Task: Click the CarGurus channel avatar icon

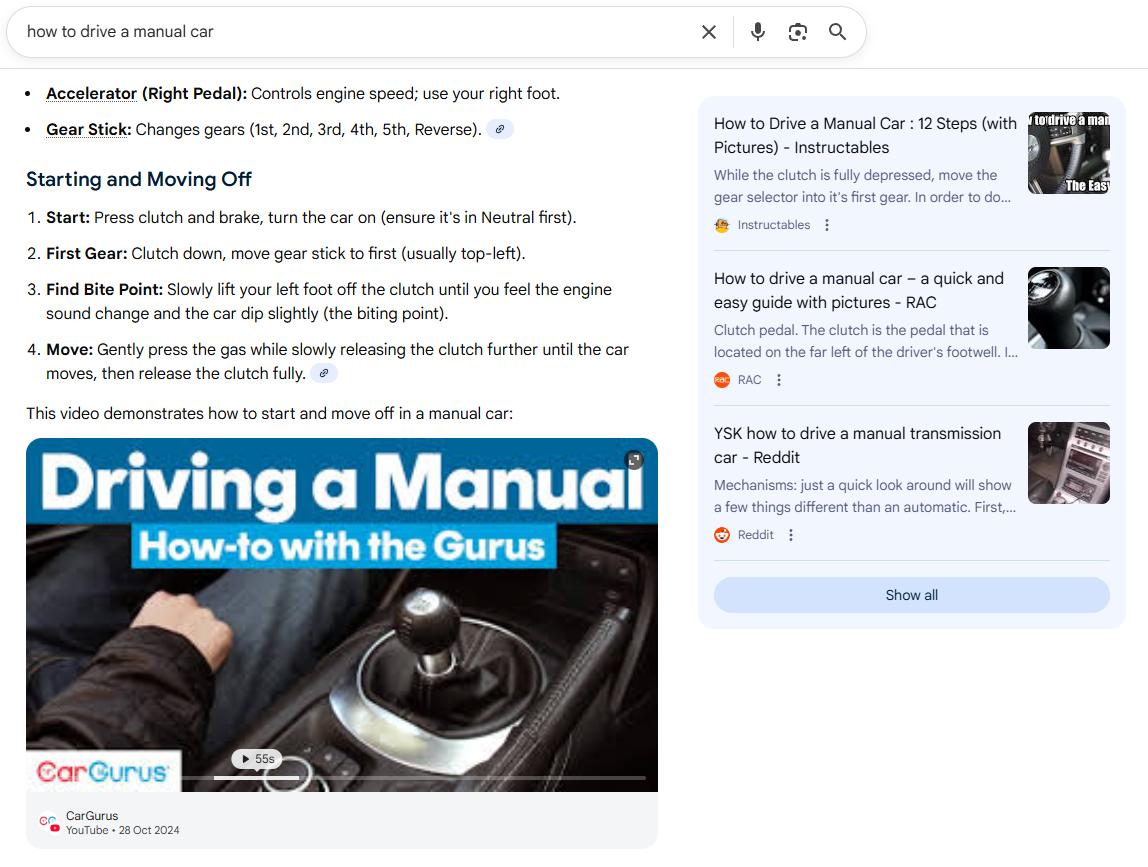Action: click(x=49, y=822)
